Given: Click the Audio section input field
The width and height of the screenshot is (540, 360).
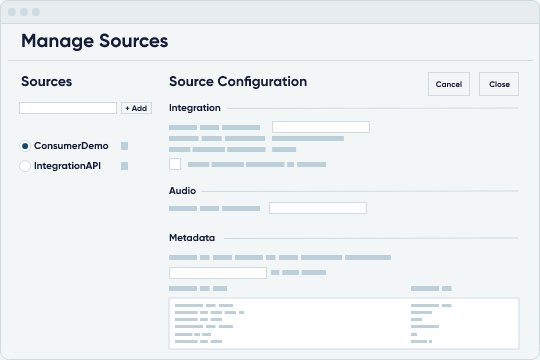Looking at the screenshot, I should [318, 208].
